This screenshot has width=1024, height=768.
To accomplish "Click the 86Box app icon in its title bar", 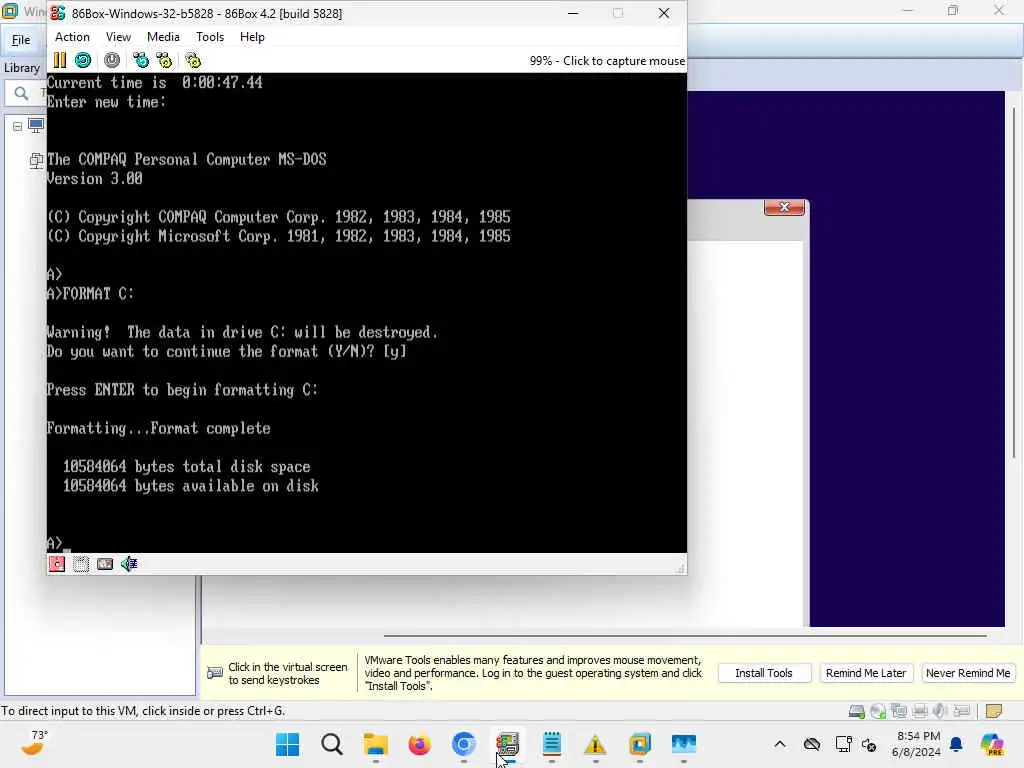I will click(x=58, y=13).
